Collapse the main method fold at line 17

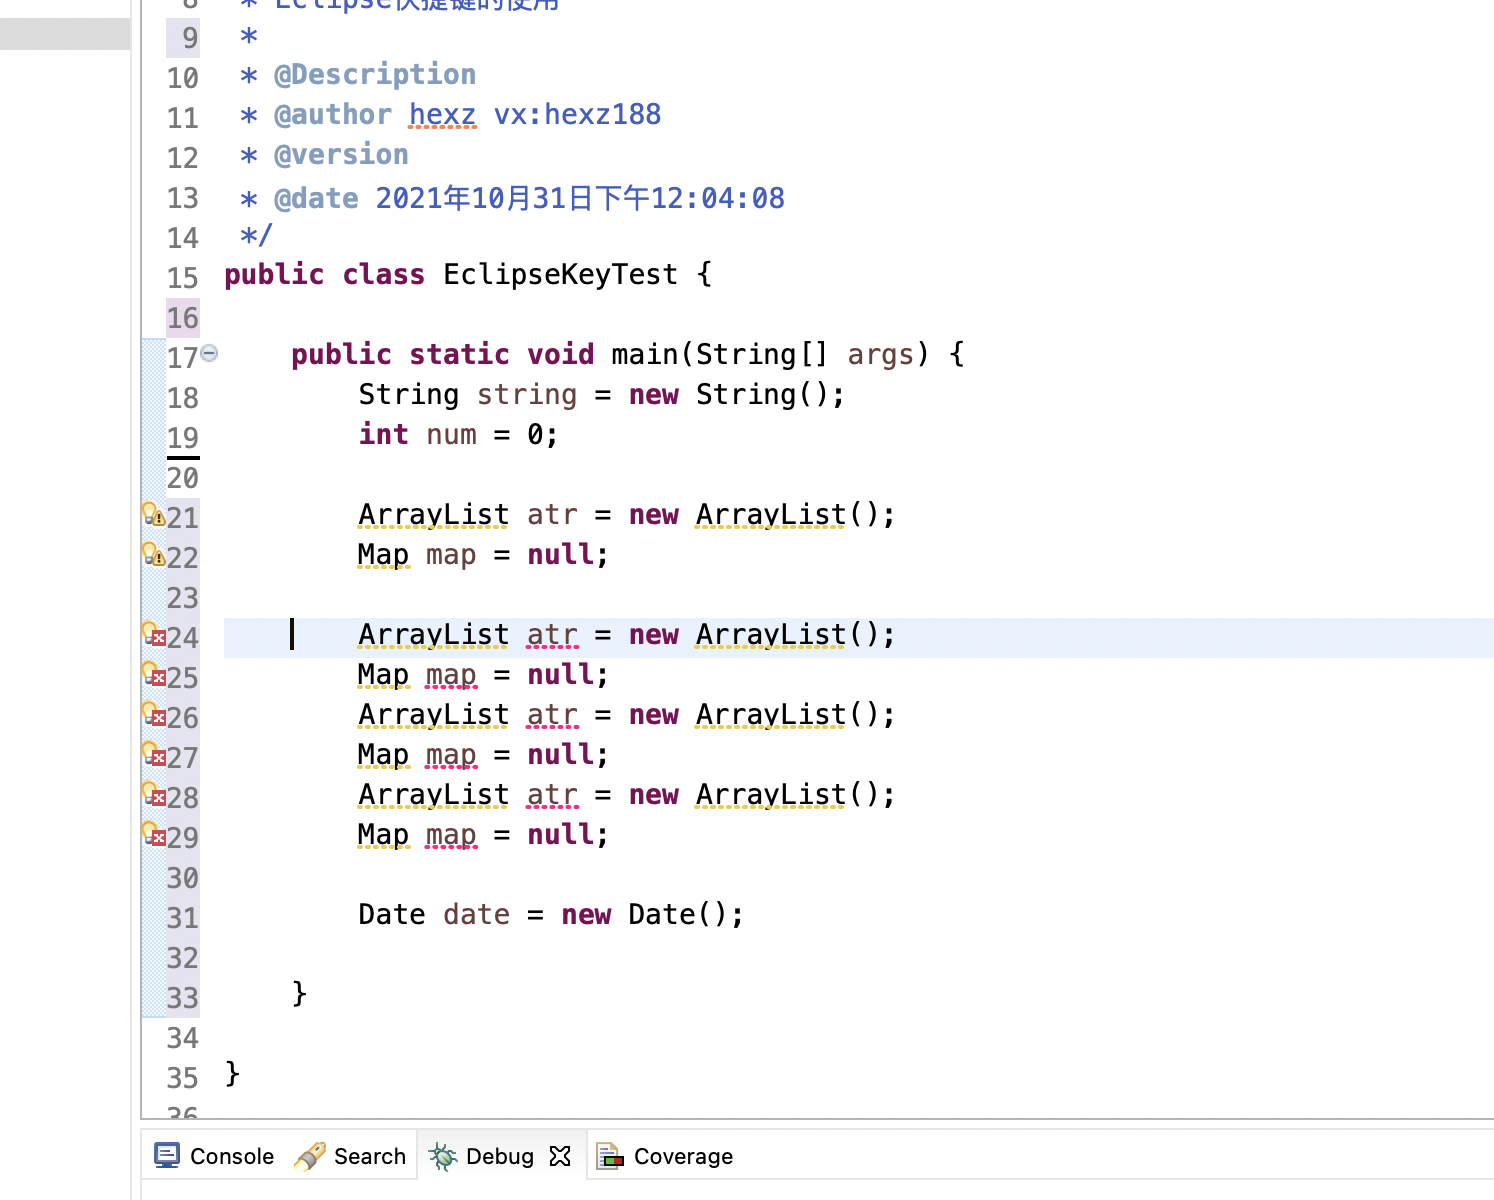pos(209,353)
